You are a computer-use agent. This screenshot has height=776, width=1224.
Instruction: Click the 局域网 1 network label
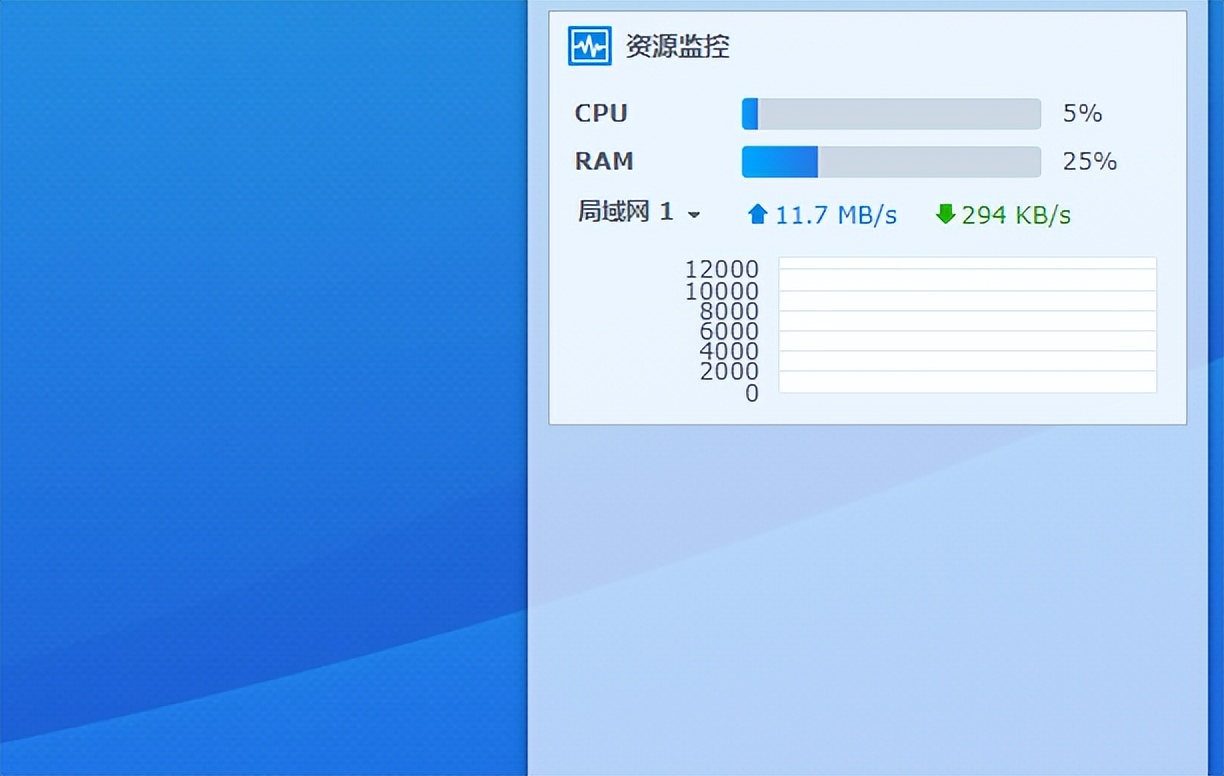coord(626,212)
